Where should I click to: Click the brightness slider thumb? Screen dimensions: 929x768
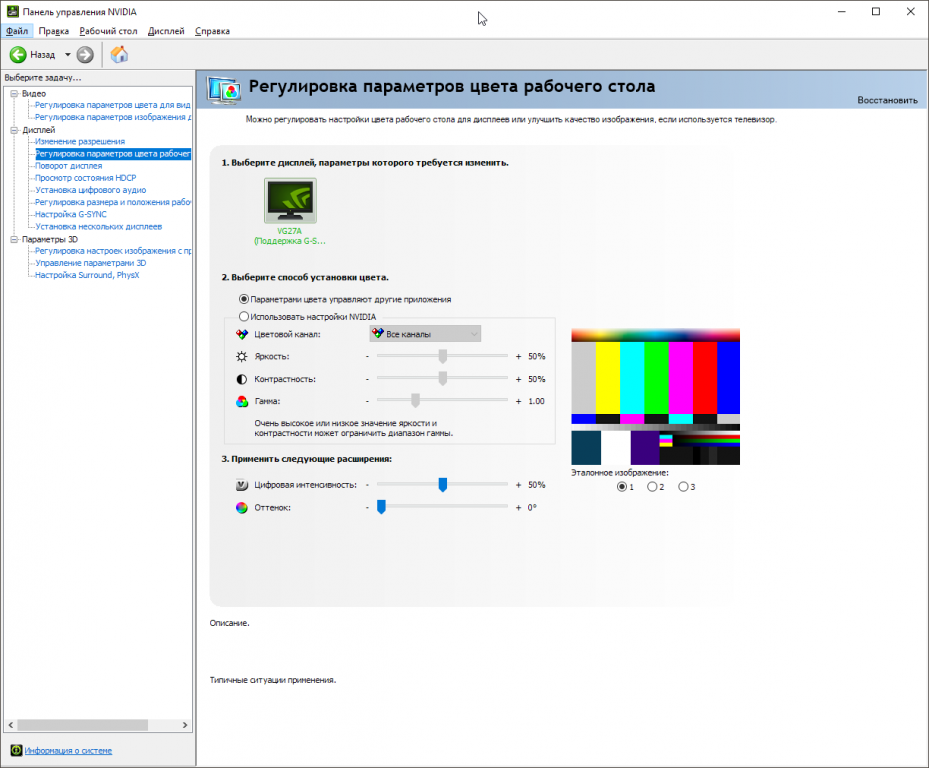pos(443,356)
